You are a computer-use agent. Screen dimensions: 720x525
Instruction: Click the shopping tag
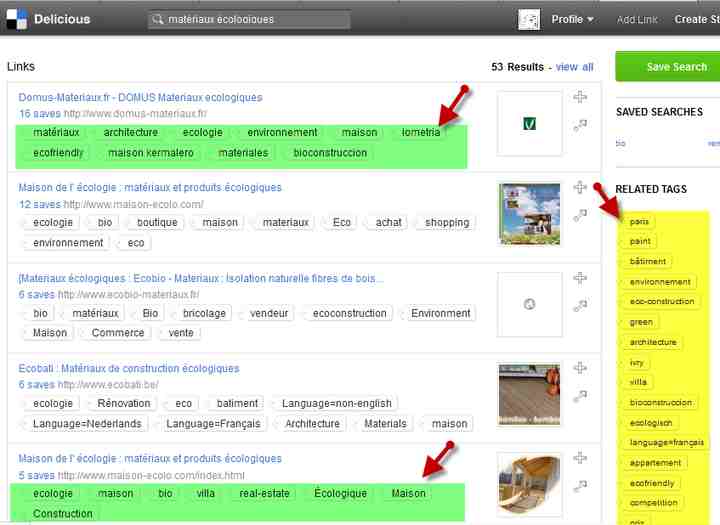(x=447, y=223)
